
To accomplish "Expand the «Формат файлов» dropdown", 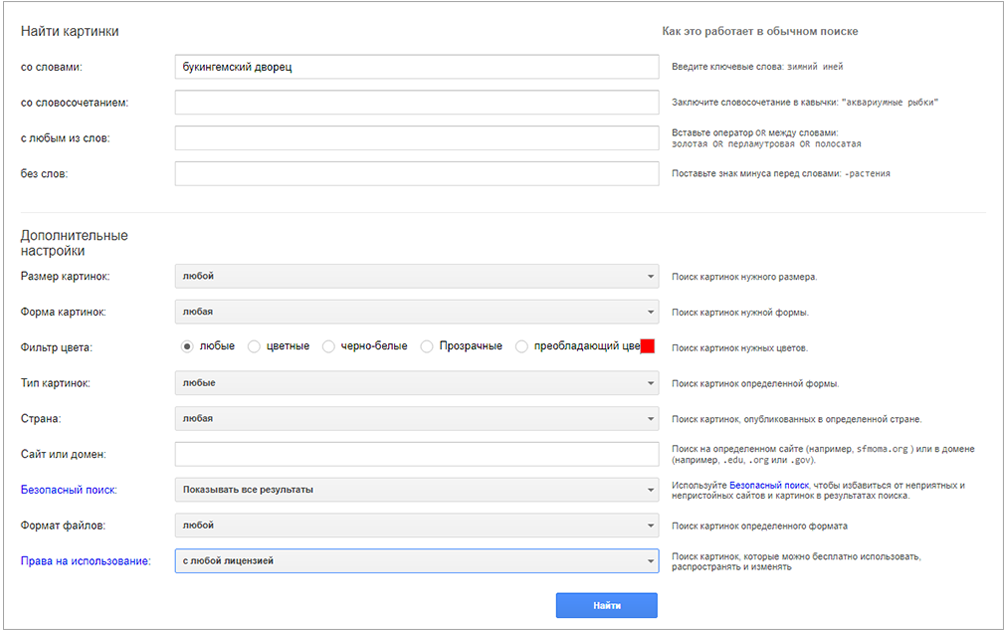I will (x=416, y=525).
